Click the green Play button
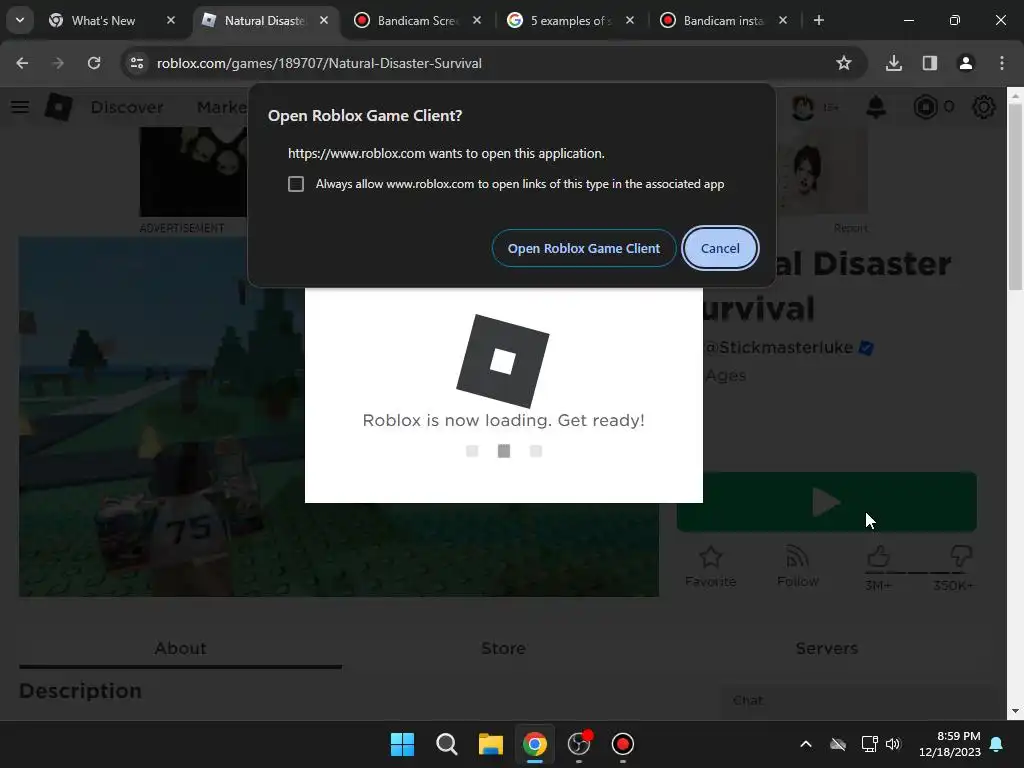The height and width of the screenshot is (768, 1024). (826, 502)
